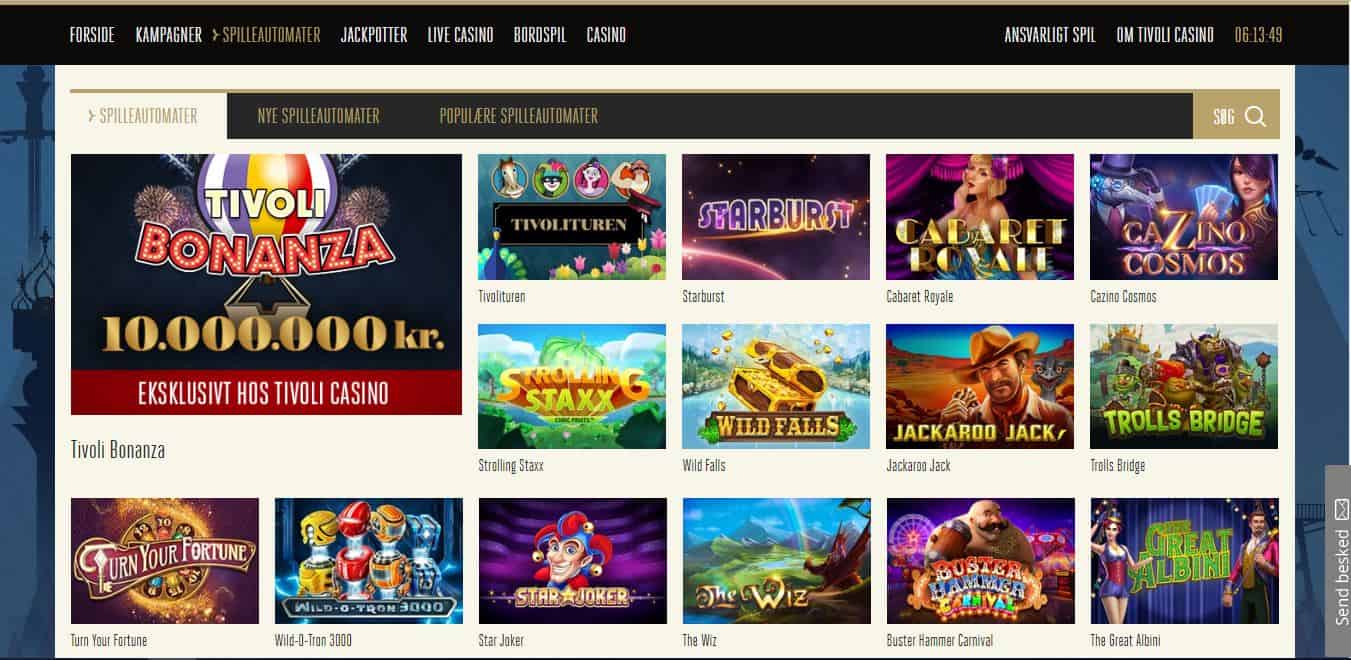Open the Cazino Cosmos game tile
The height and width of the screenshot is (660, 1351).
point(1184,217)
